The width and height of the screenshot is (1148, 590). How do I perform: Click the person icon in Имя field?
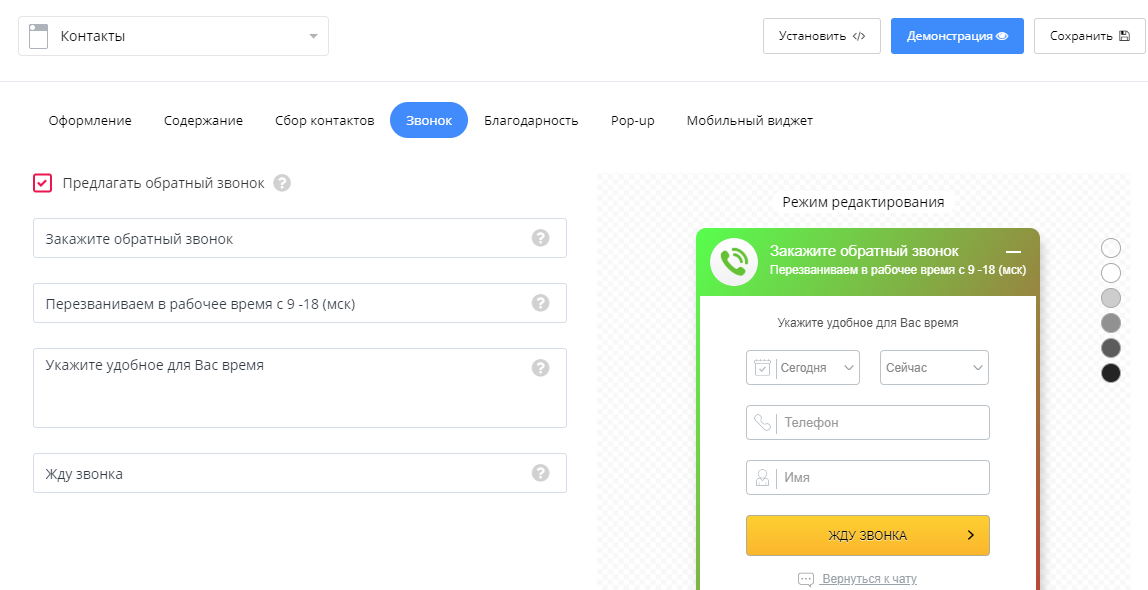pos(762,477)
